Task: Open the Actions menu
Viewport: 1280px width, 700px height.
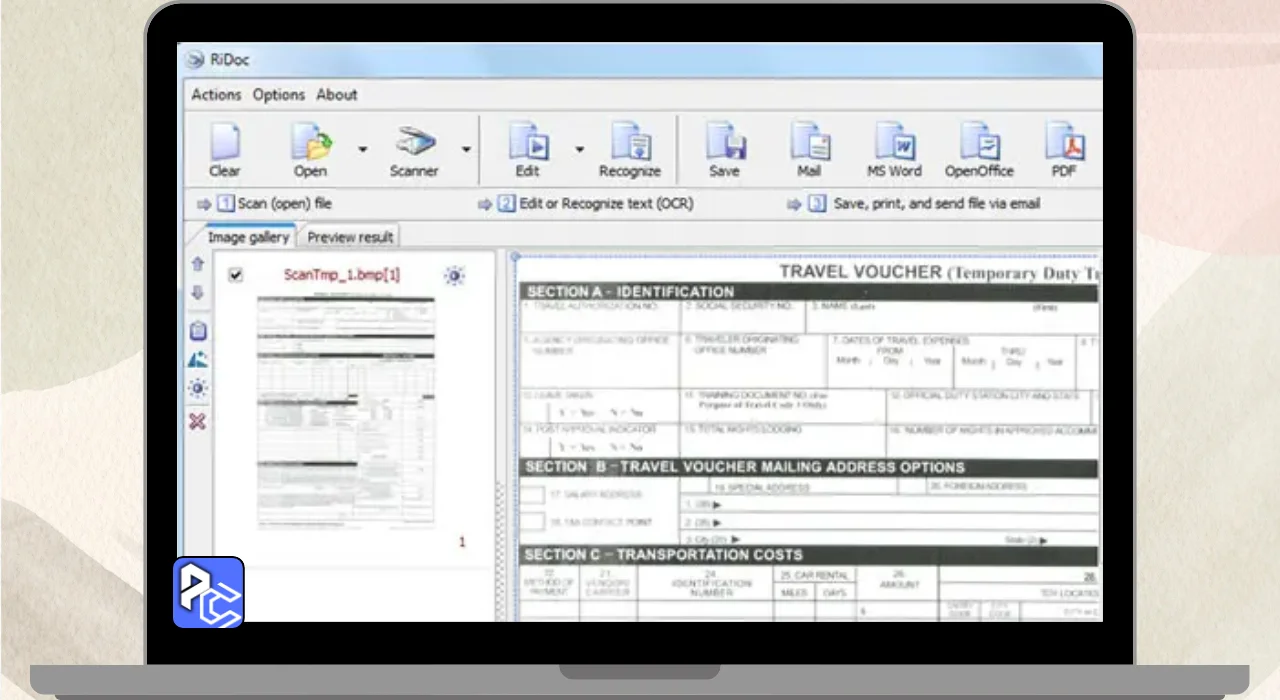Action: 216,94
